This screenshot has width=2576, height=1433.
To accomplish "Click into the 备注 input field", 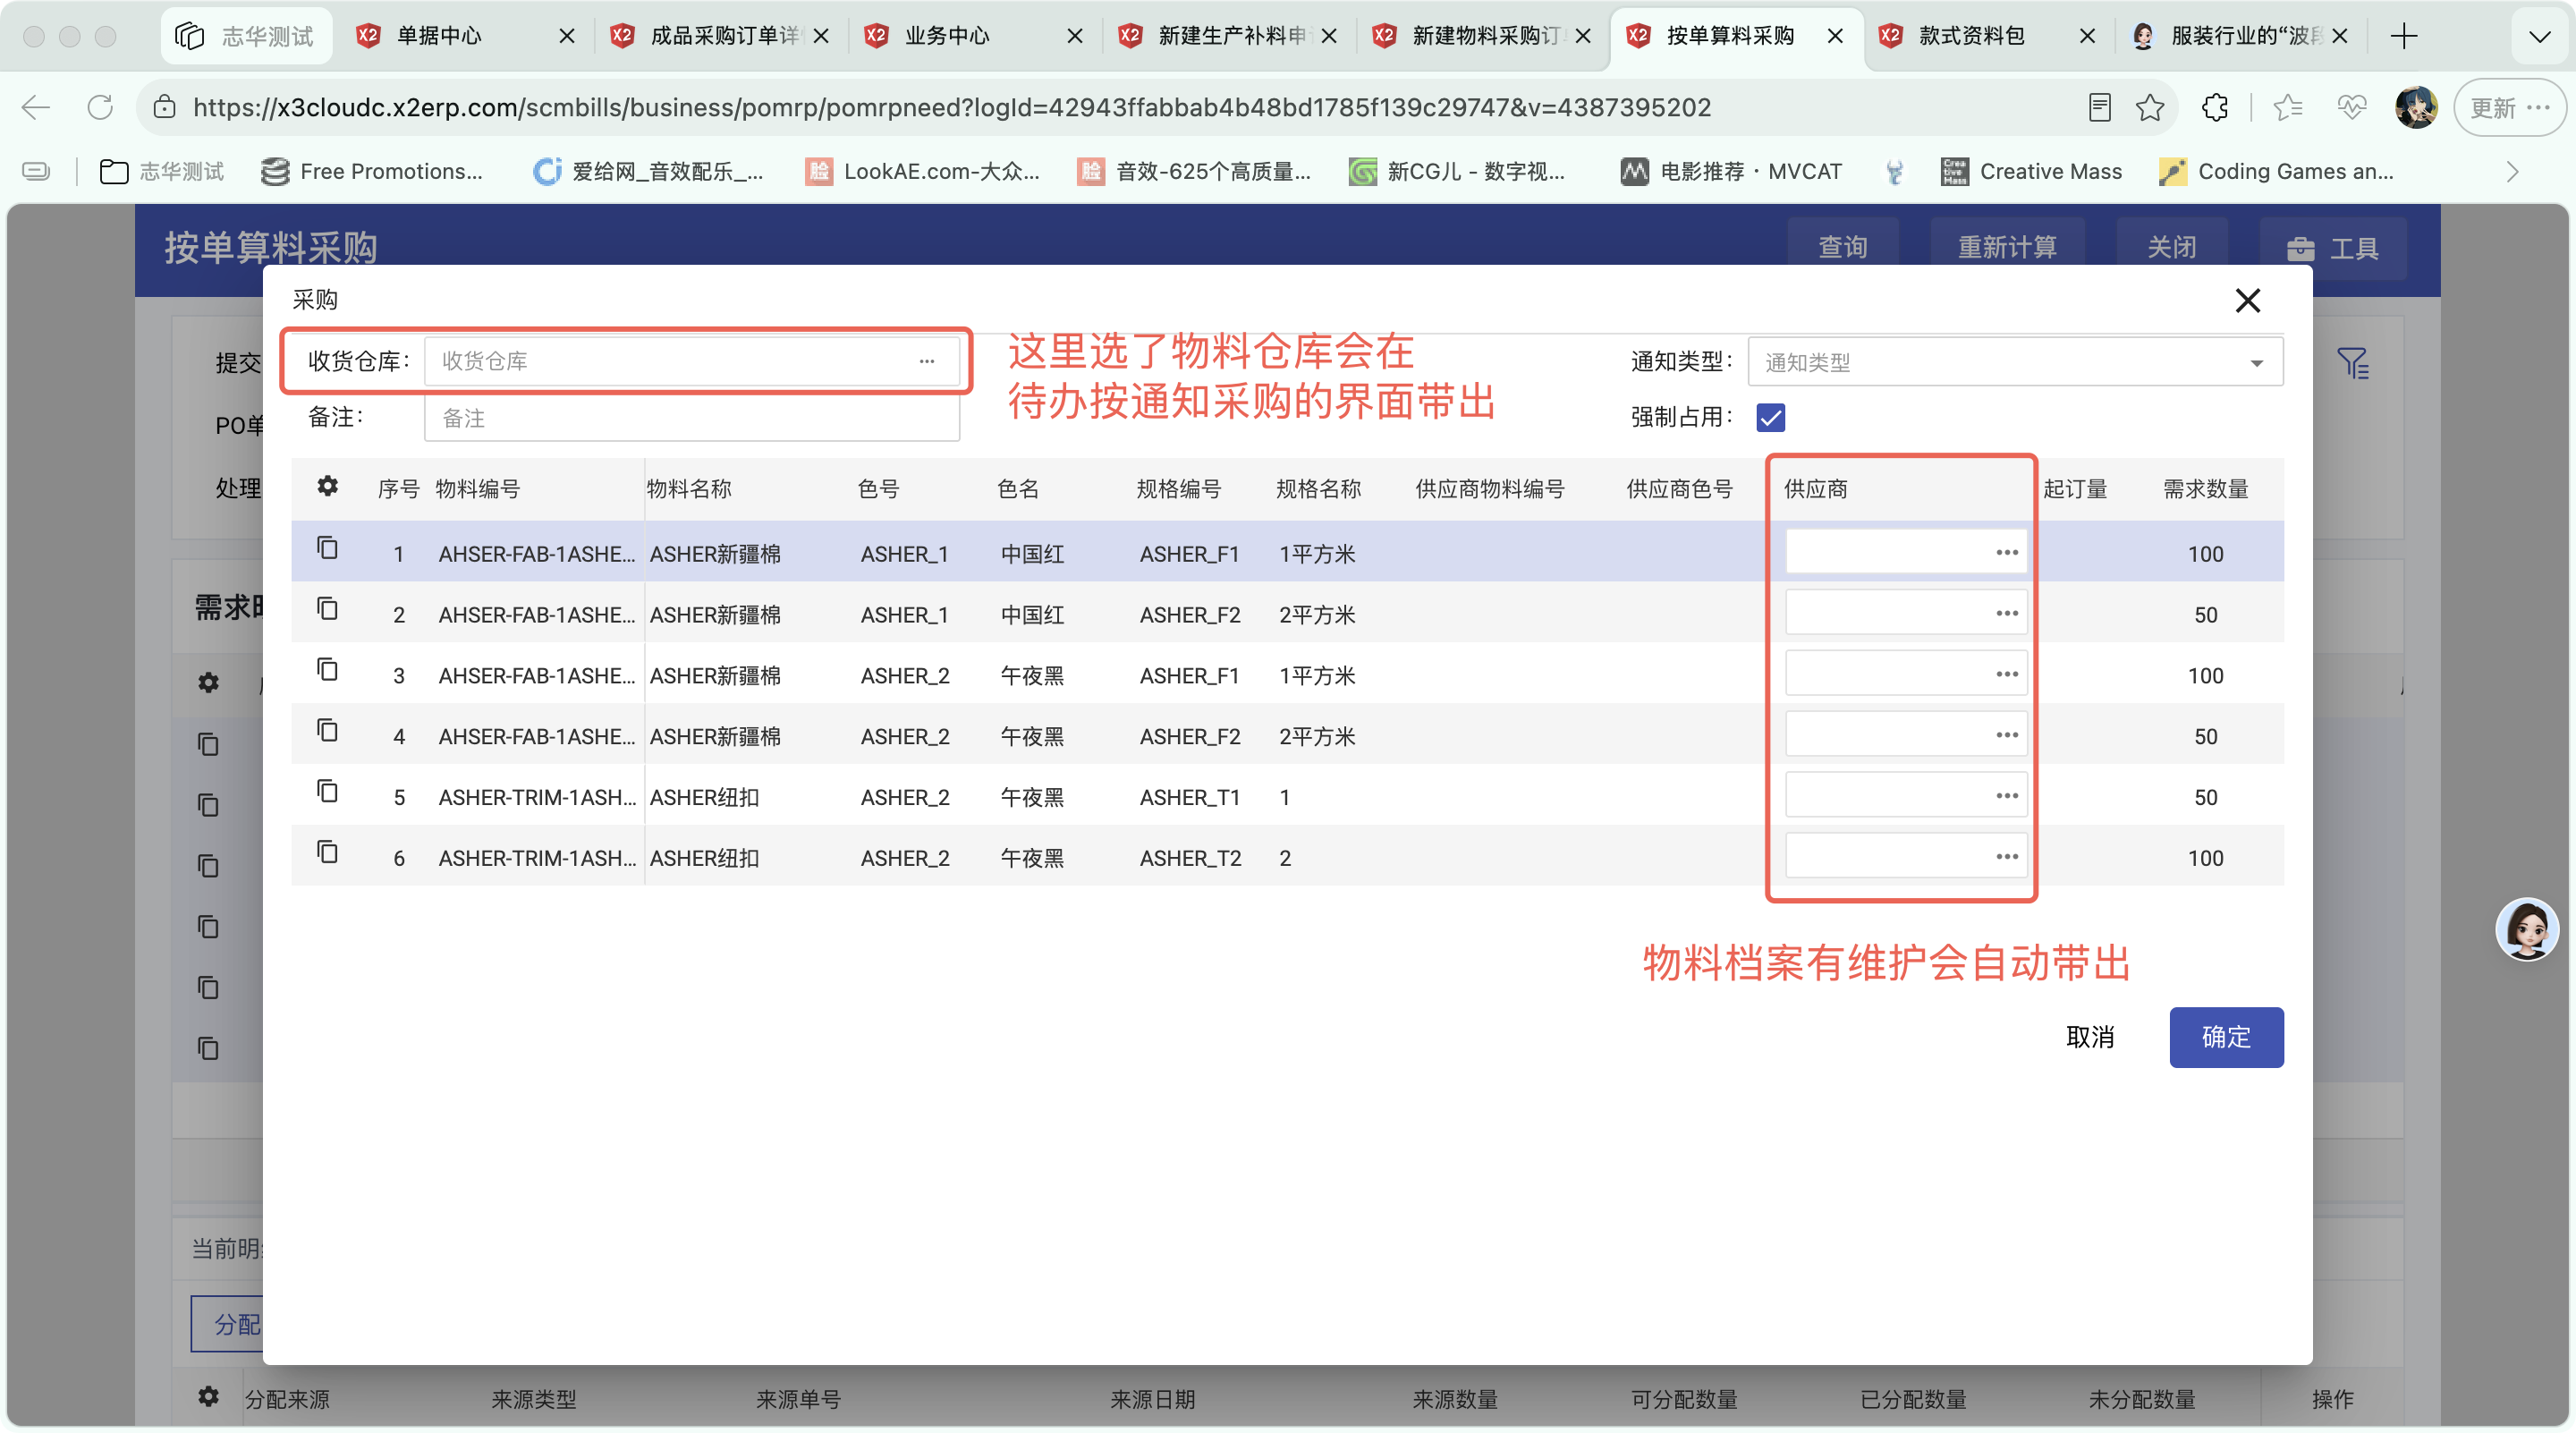I will tap(692, 418).
